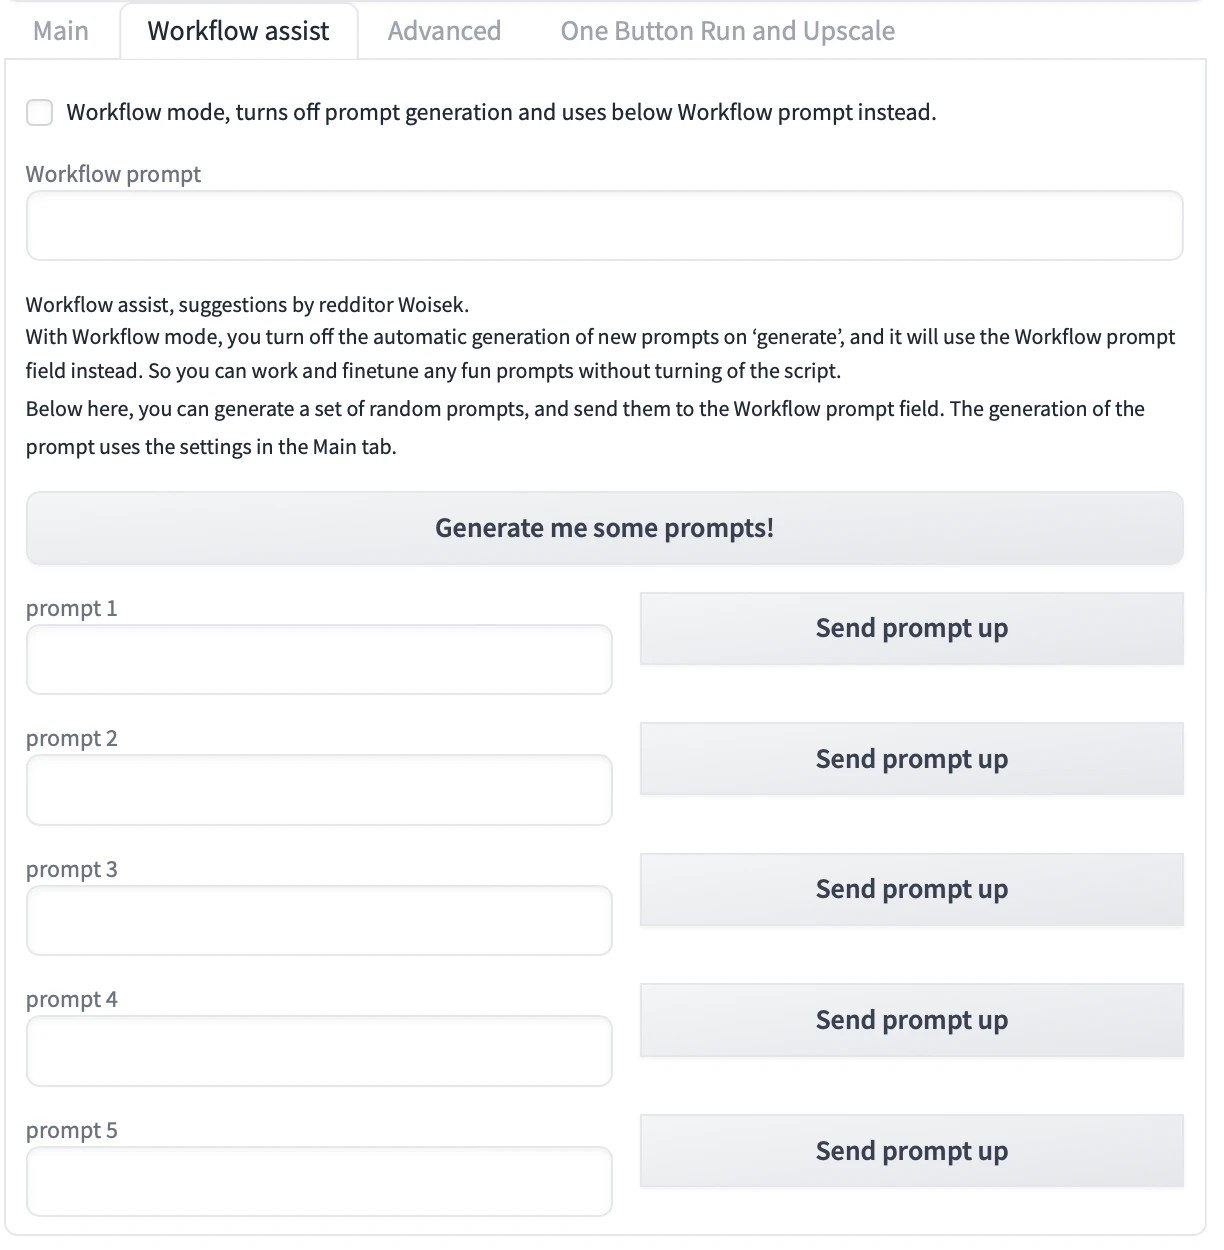Click the Workflow prompt text field
Screen dimensions: 1224x1250
pos(604,226)
